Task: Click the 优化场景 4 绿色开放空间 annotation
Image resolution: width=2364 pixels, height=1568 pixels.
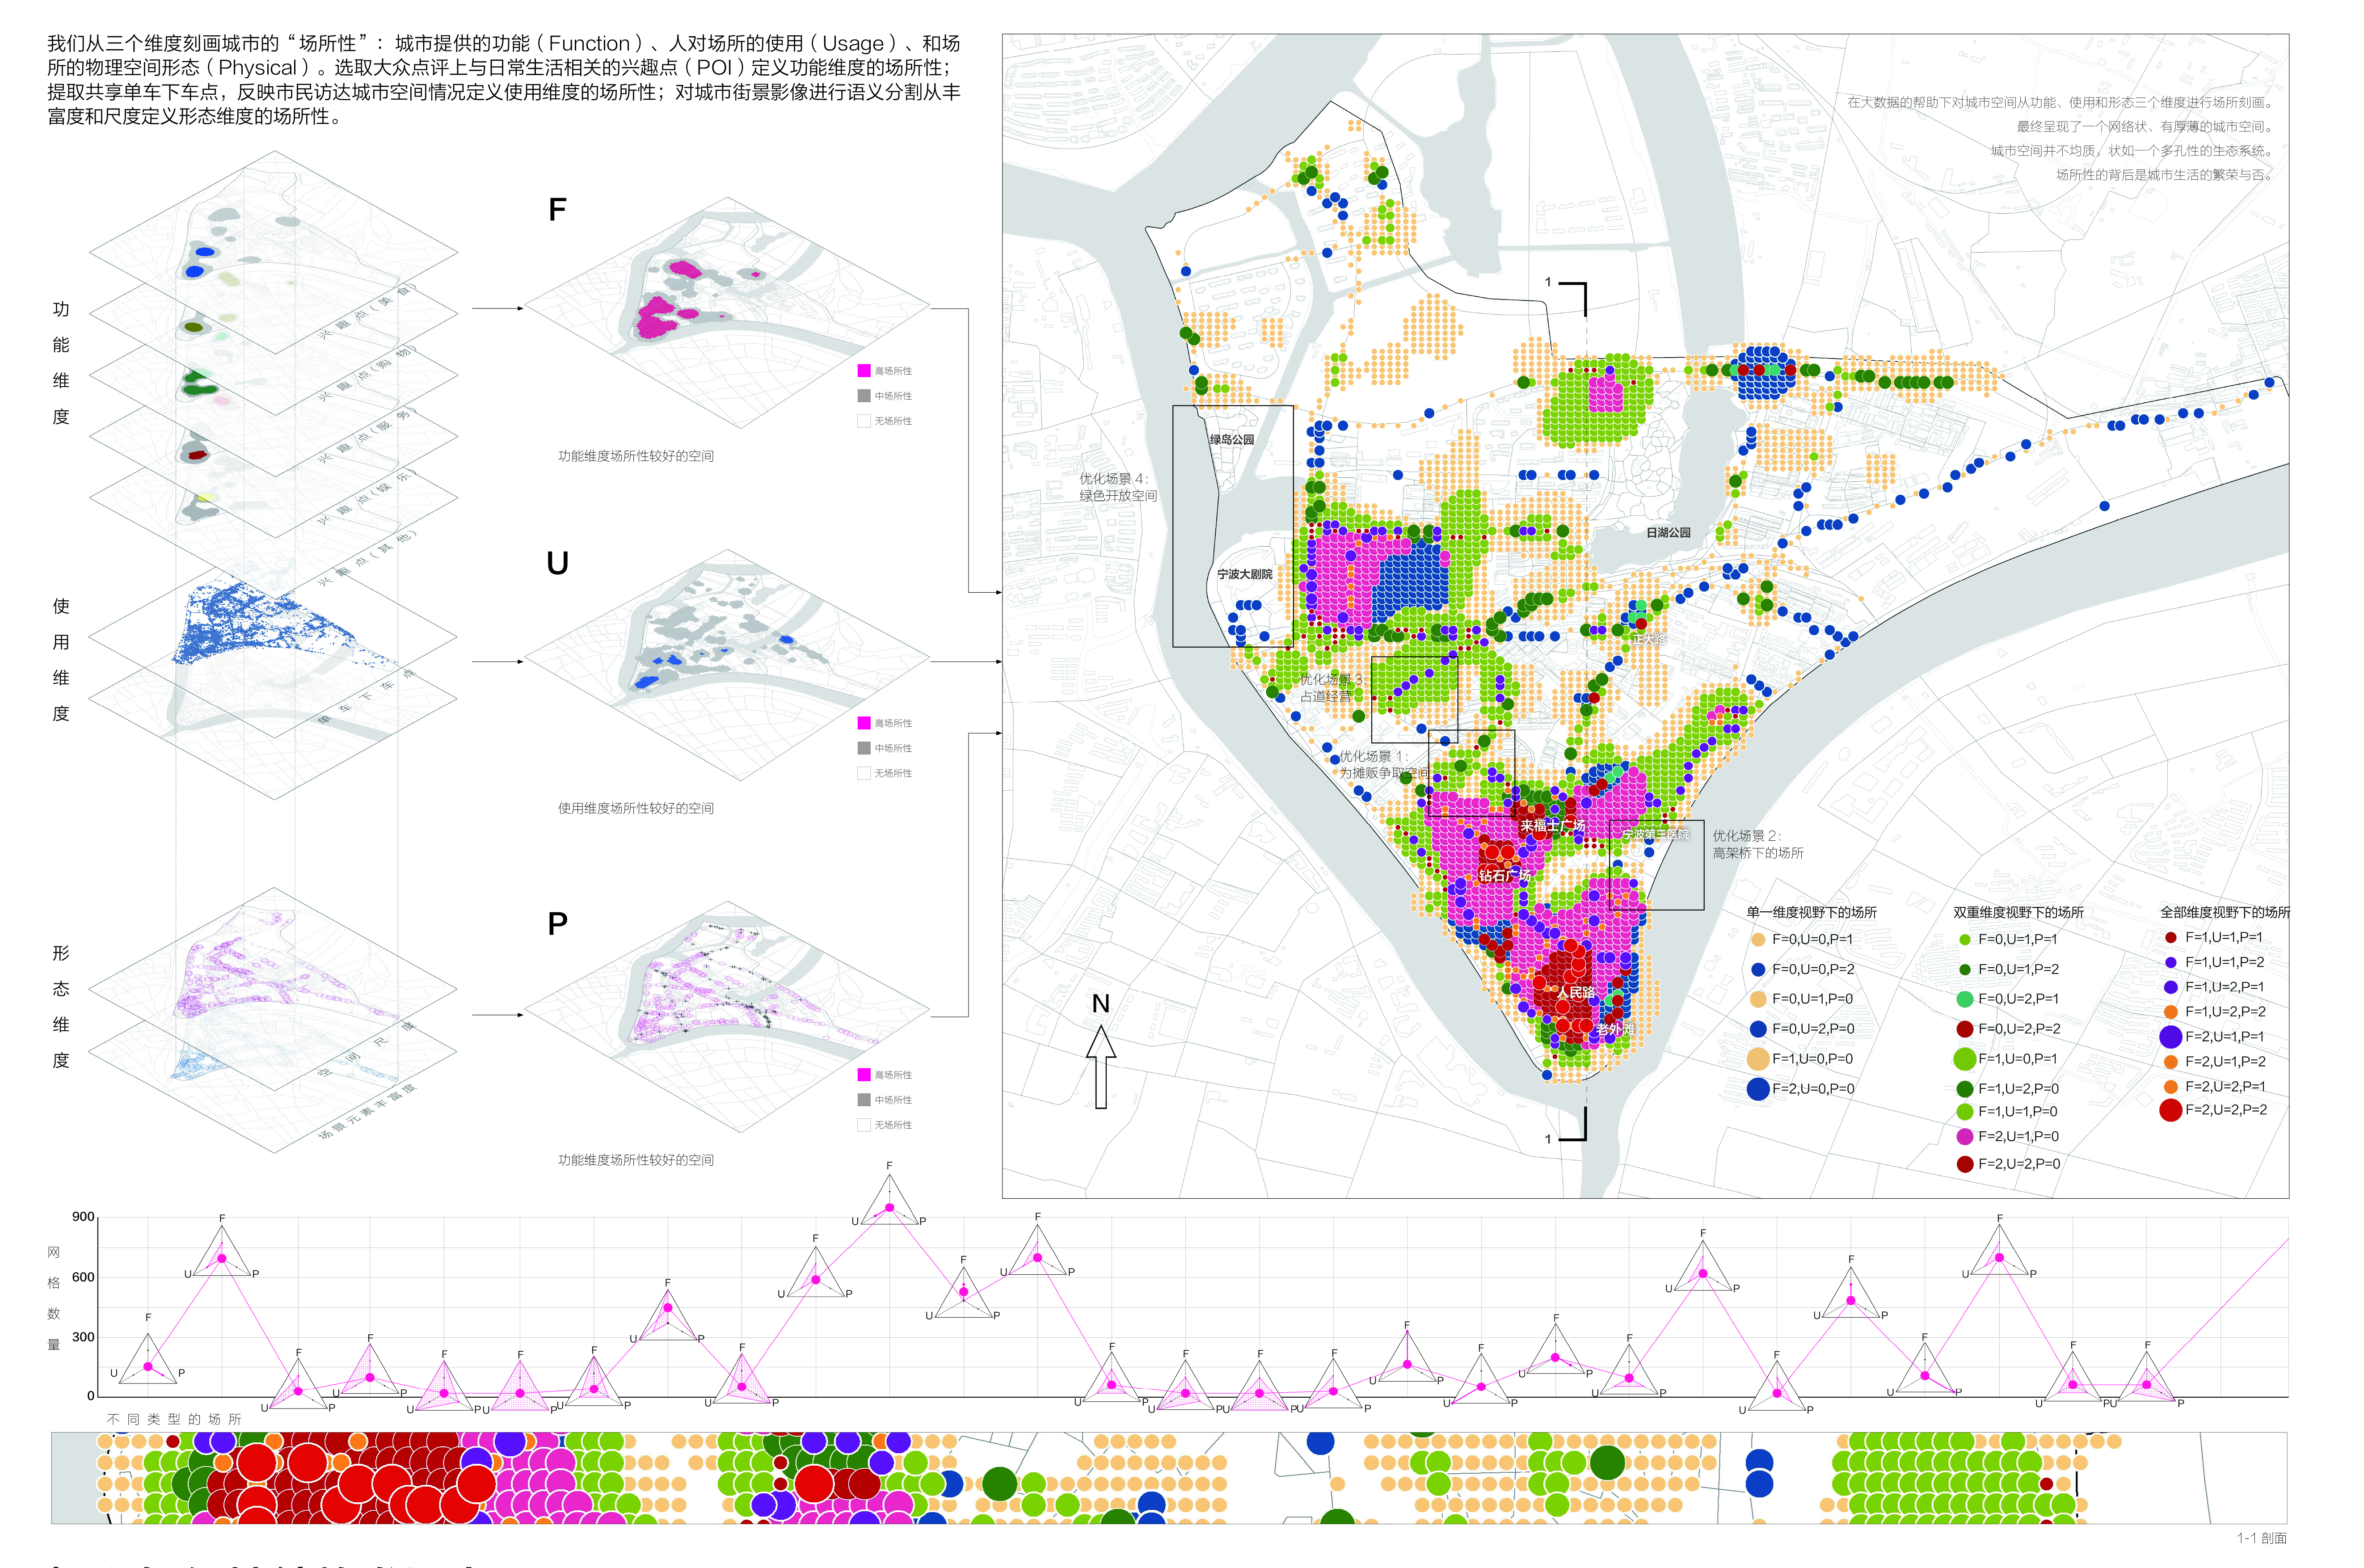Action: tap(1117, 487)
